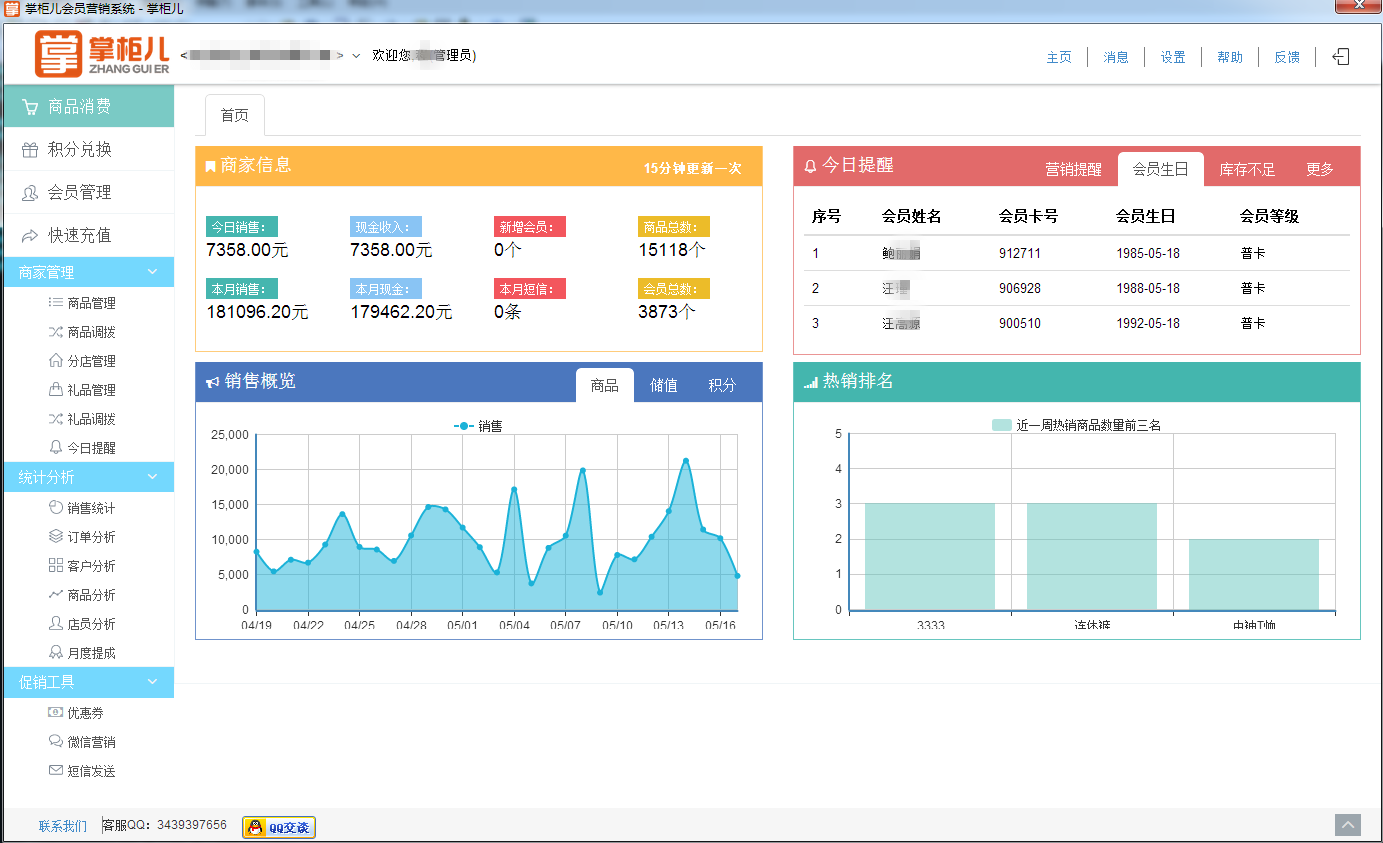
Task: Click the third bar in 热销排名 chart
Action: (x=1254, y=575)
